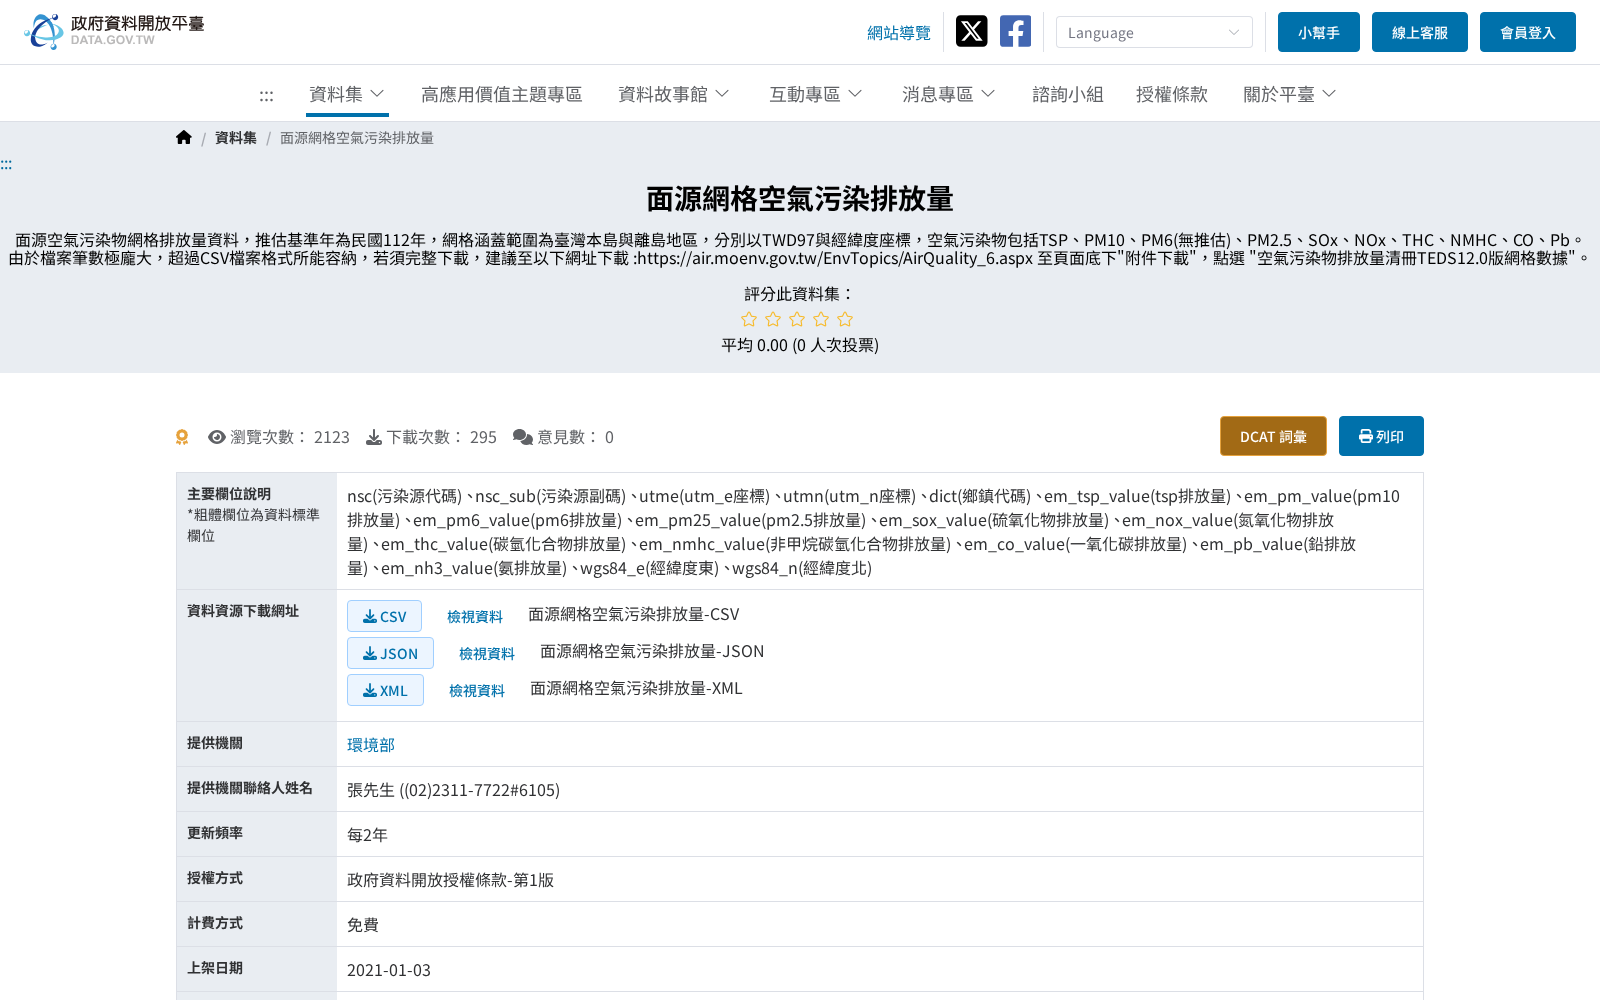Click the 會員登入 button

pos(1528,32)
